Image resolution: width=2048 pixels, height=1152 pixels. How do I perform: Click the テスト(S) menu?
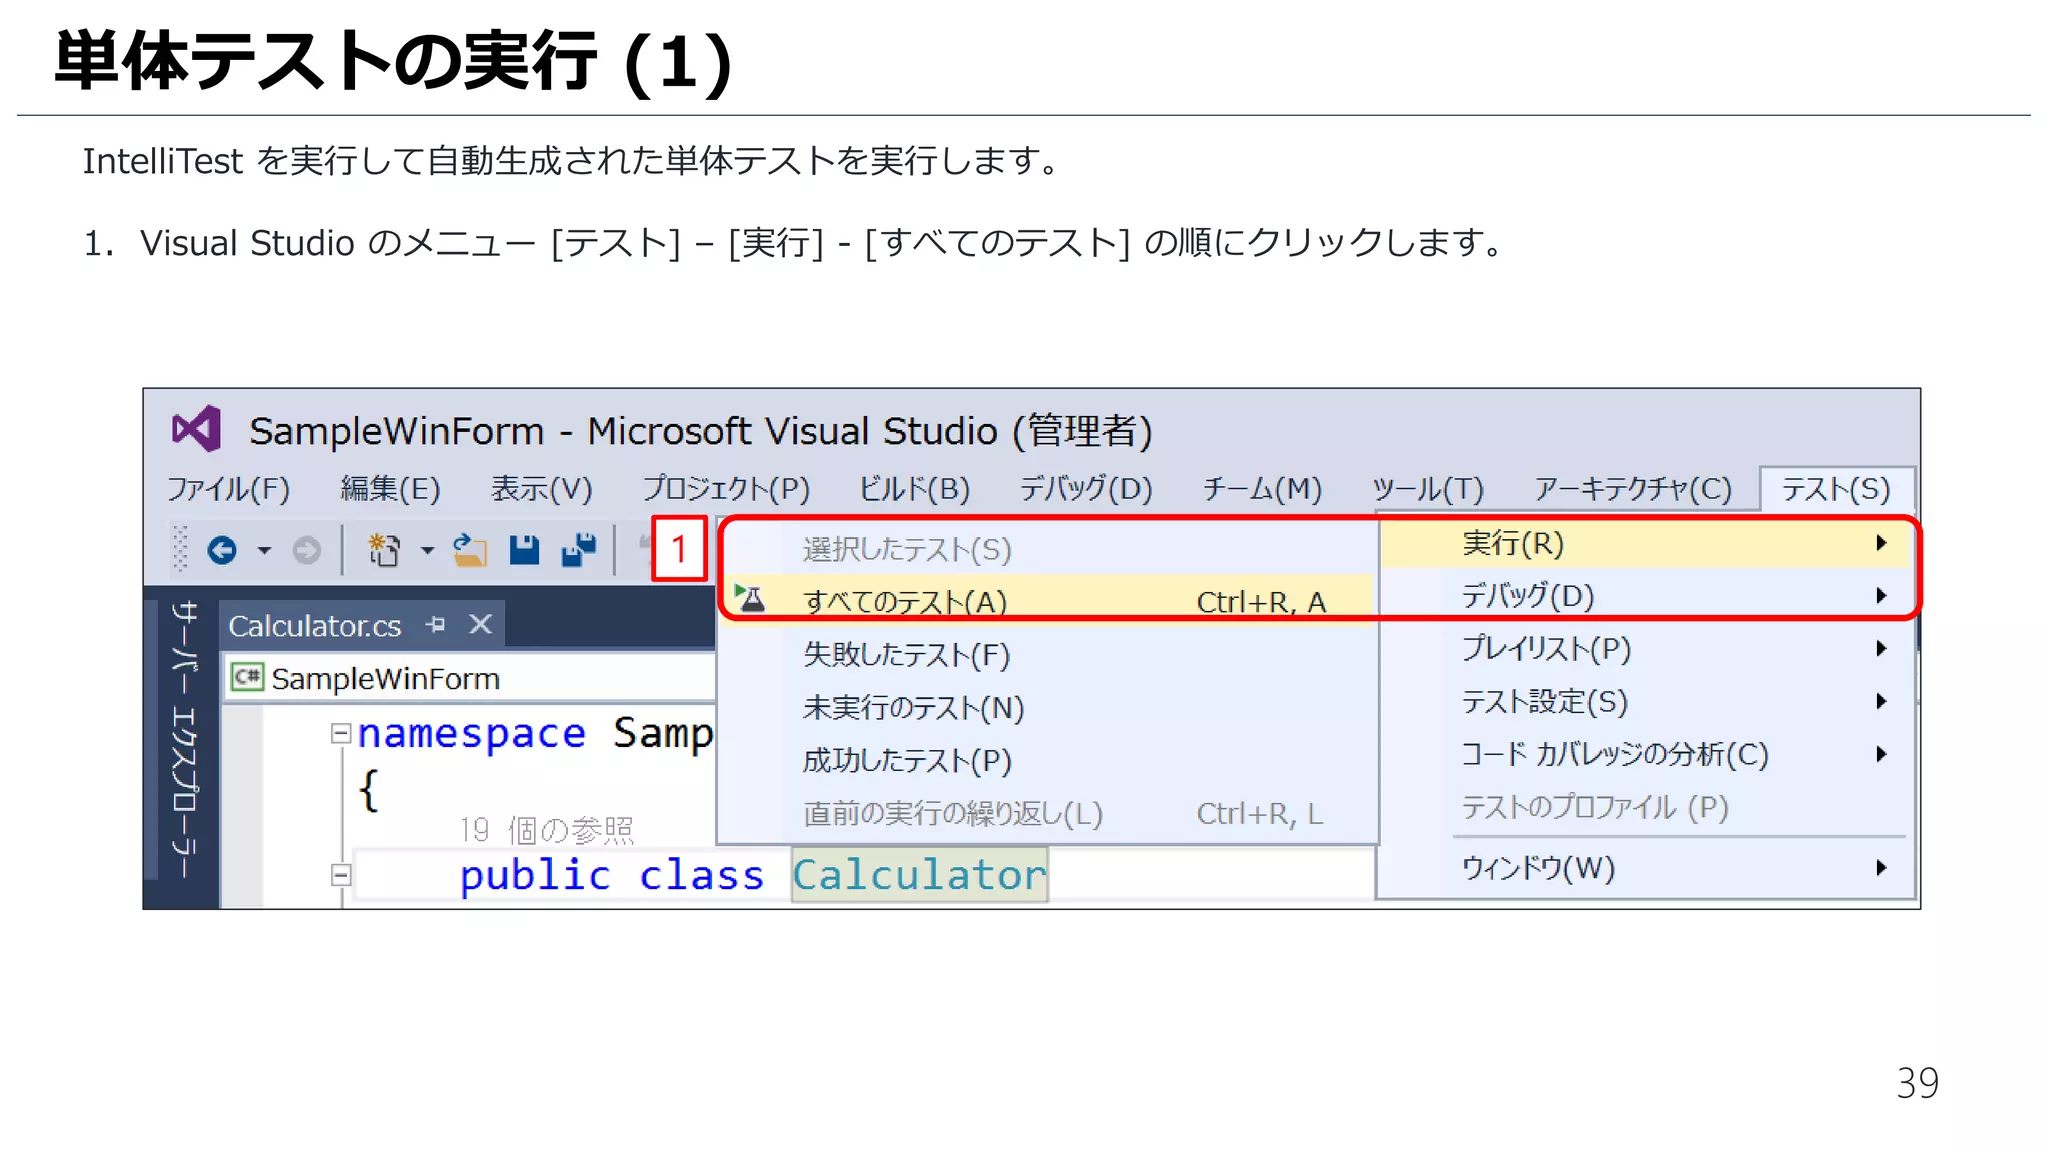pos(1836,488)
